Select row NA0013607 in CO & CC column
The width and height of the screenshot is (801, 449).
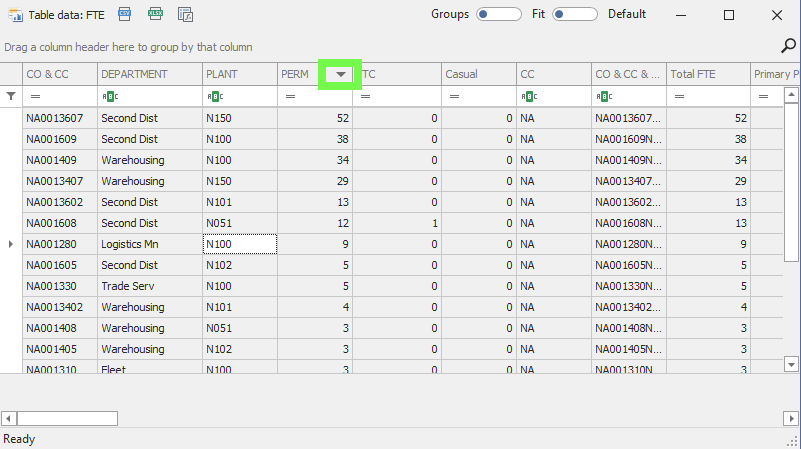59,118
